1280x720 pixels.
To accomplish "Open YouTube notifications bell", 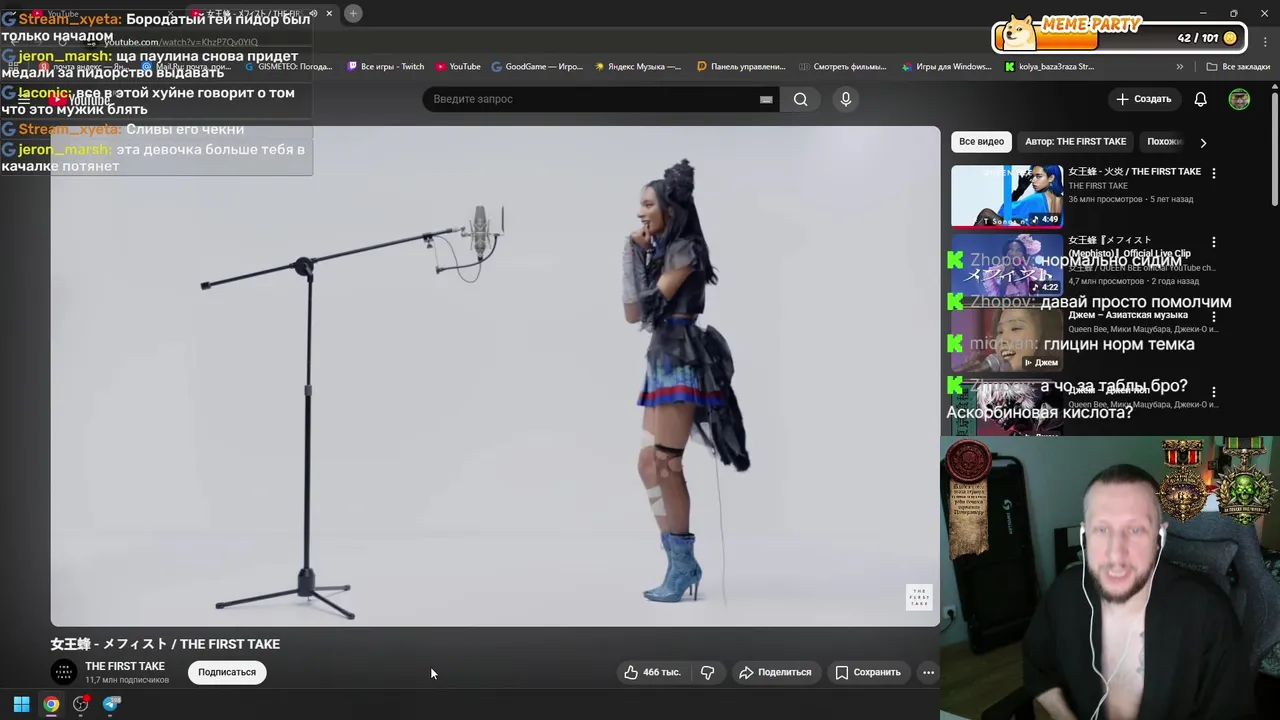I will [x=1200, y=99].
